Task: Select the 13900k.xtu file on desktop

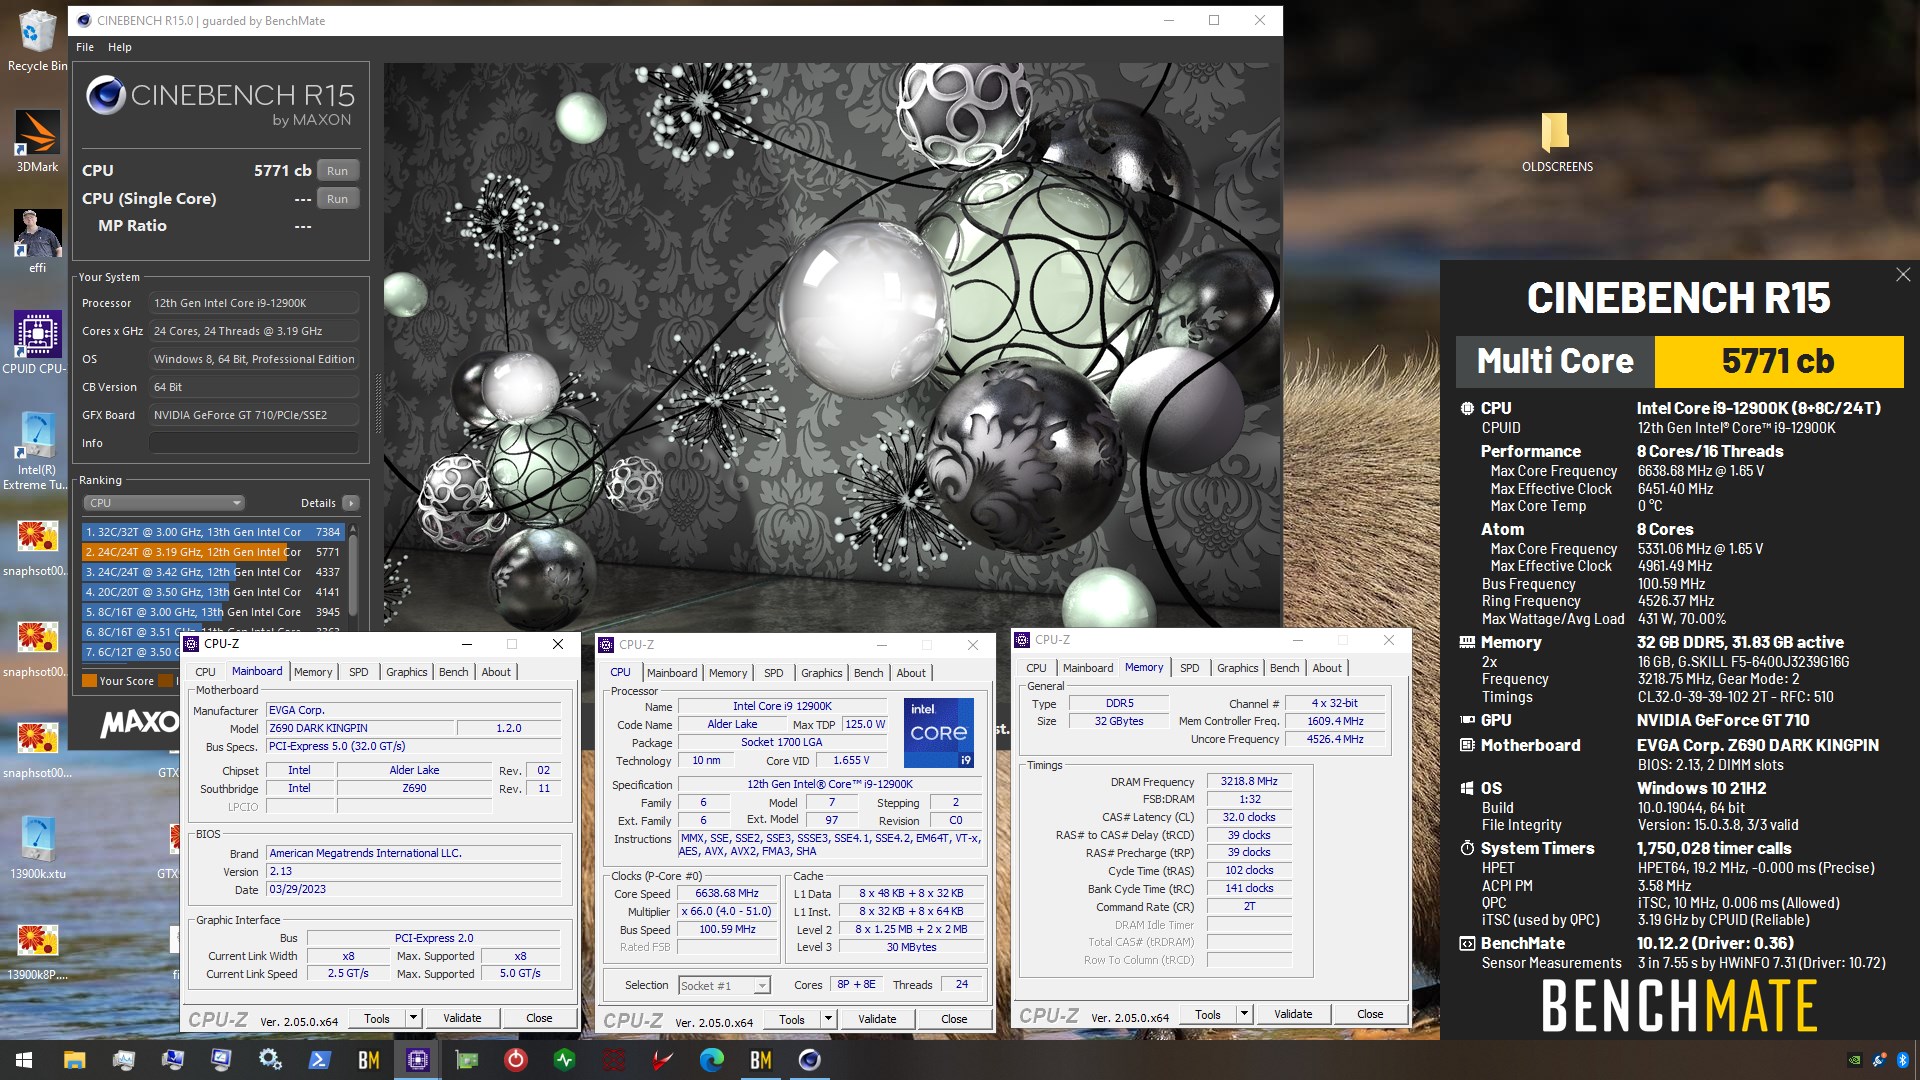Action: [37, 847]
